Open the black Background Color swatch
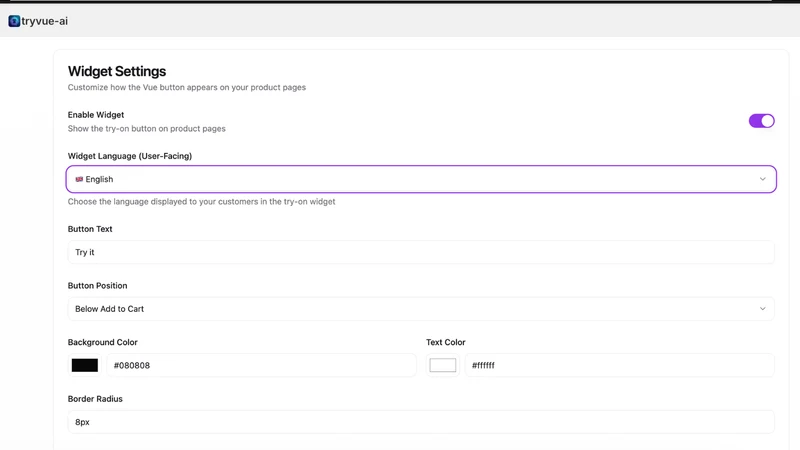The height and width of the screenshot is (450, 800). pyautogui.click(x=85, y=365)
